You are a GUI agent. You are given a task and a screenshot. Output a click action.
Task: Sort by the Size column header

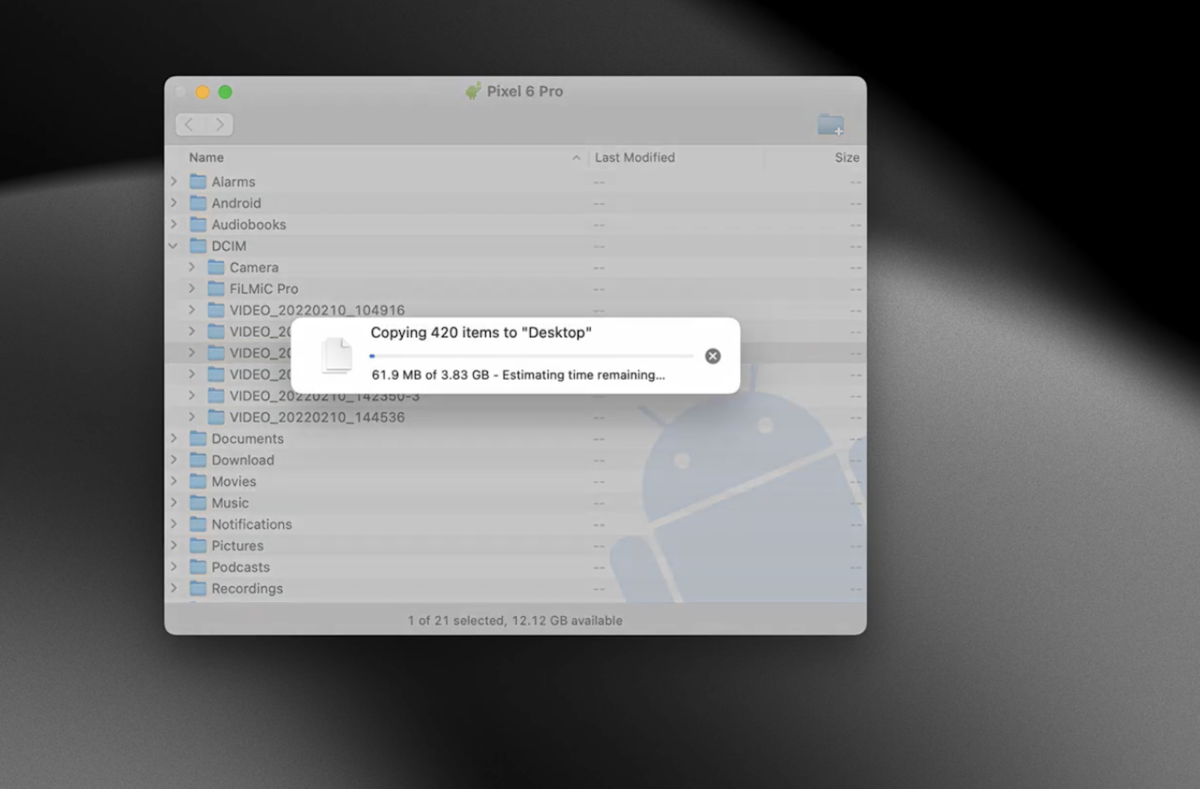(847, 157)
